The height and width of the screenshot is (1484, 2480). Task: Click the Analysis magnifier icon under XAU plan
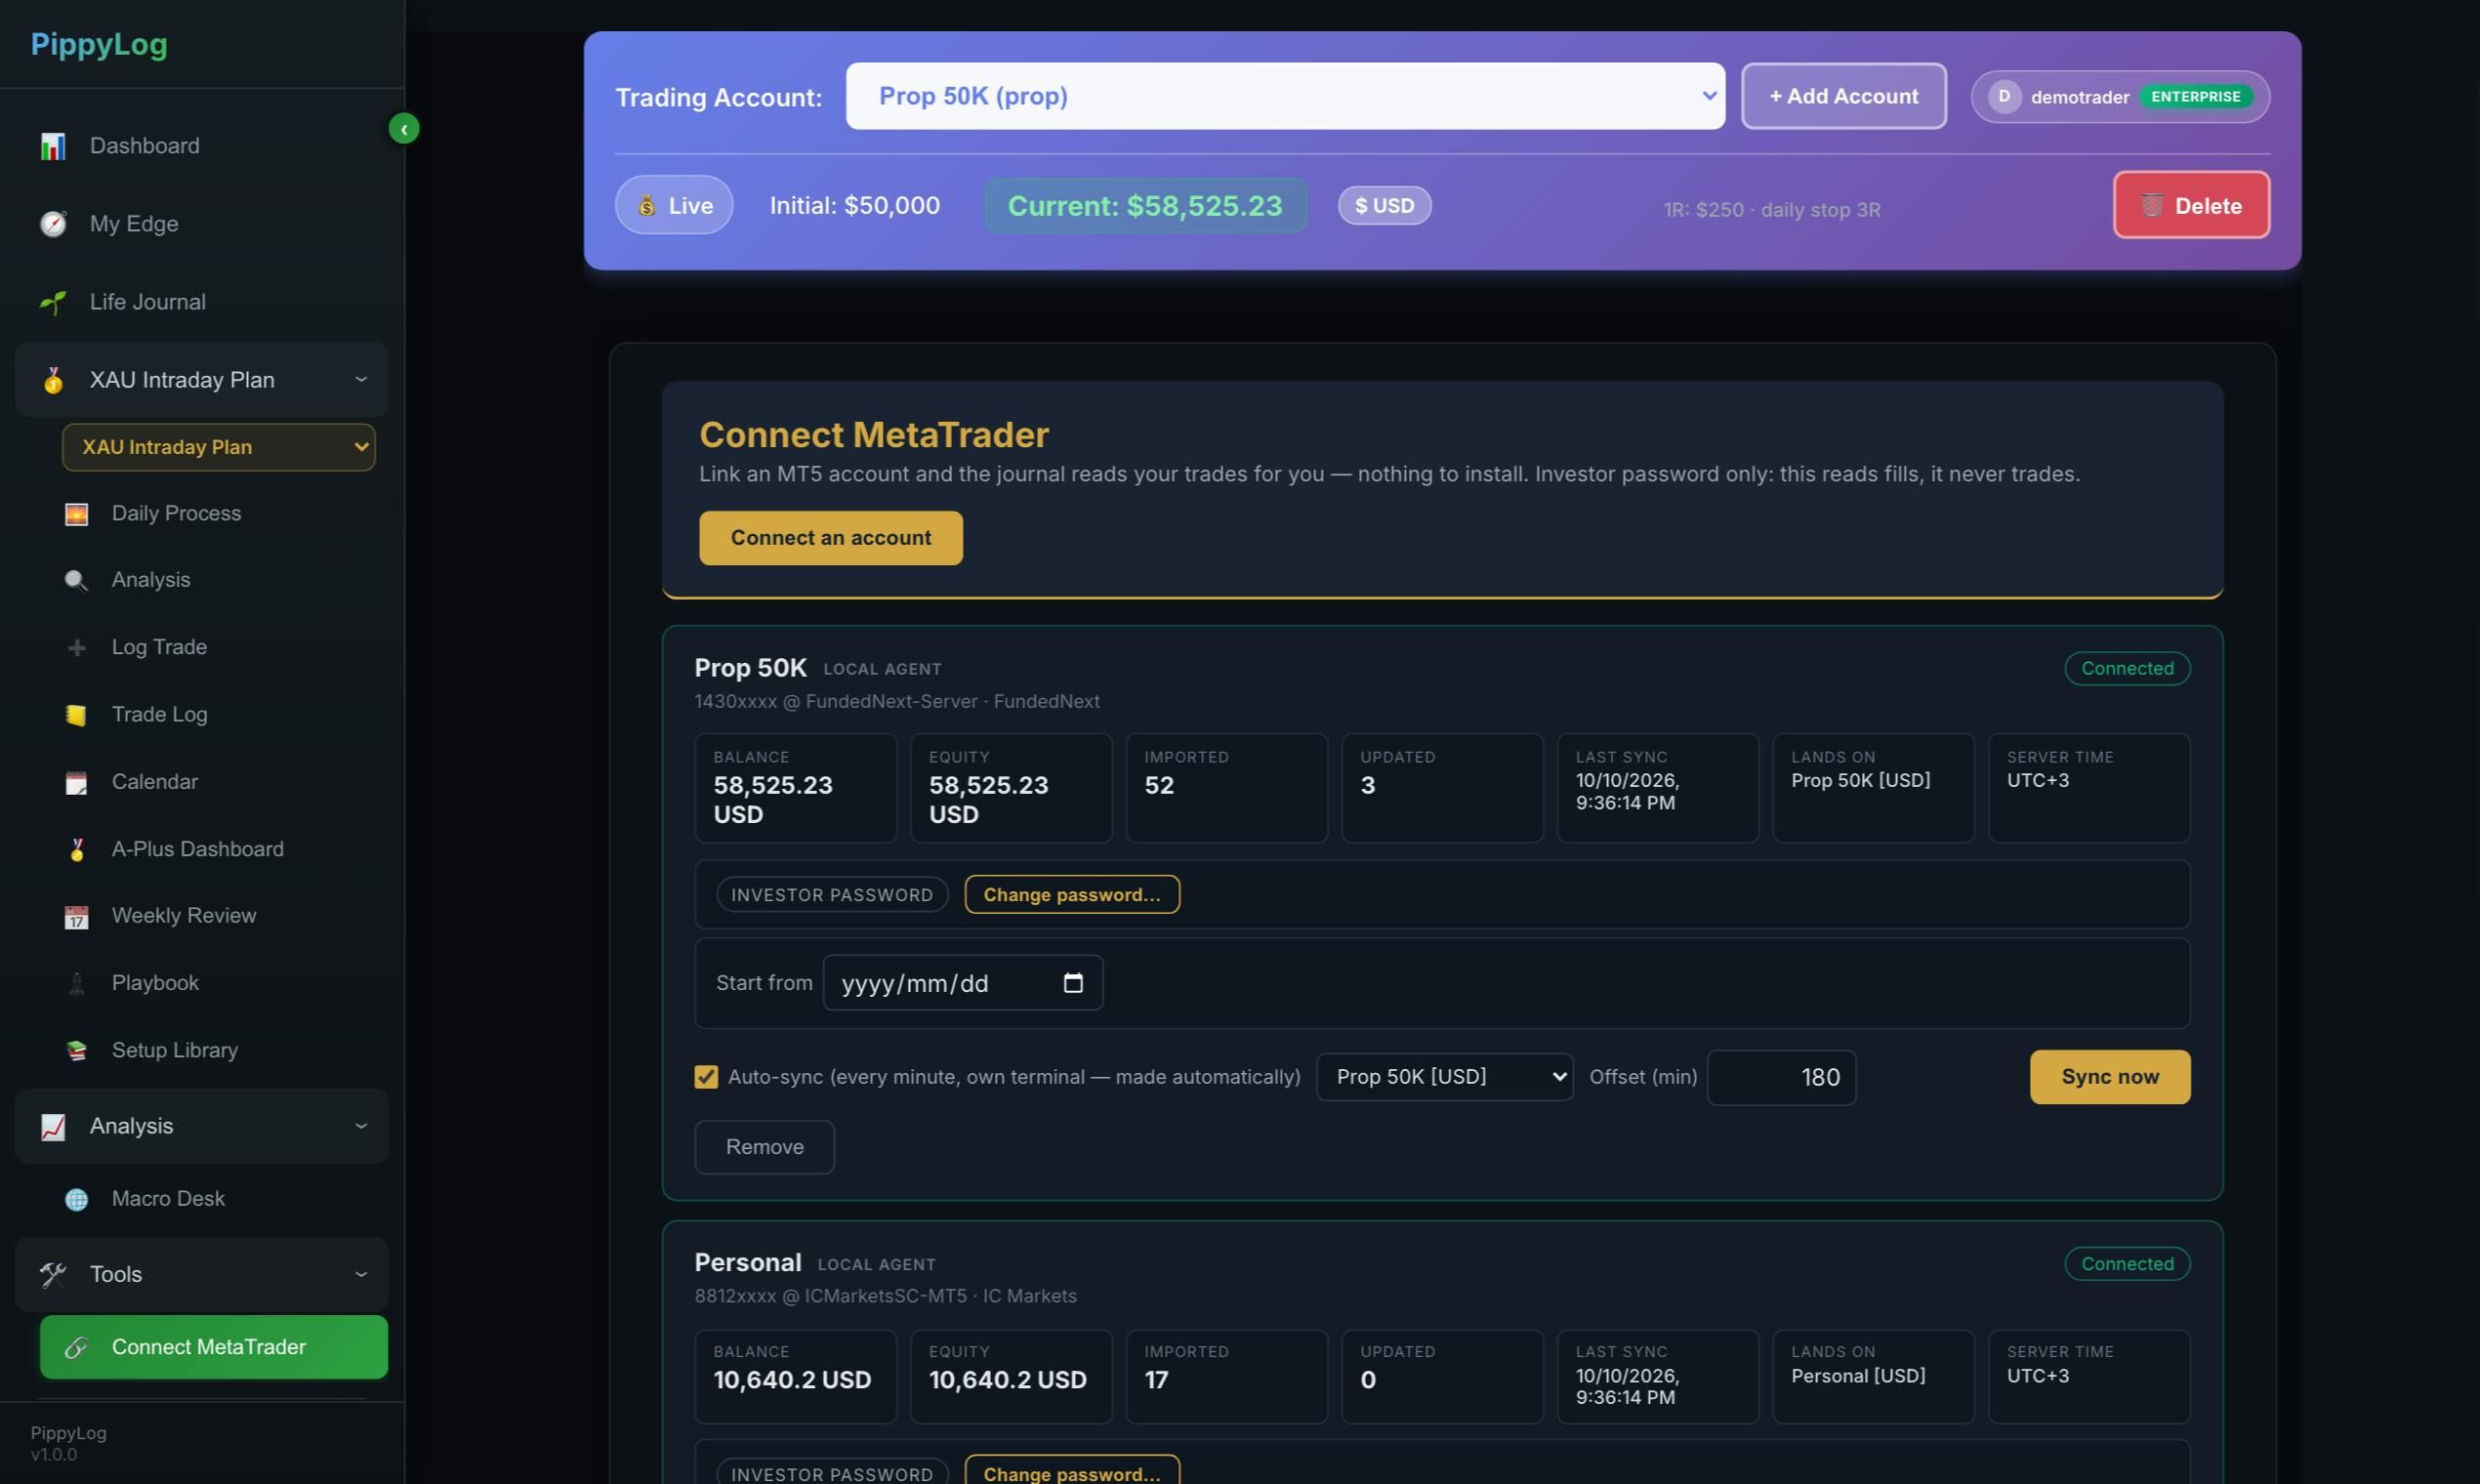coord(76,581)
